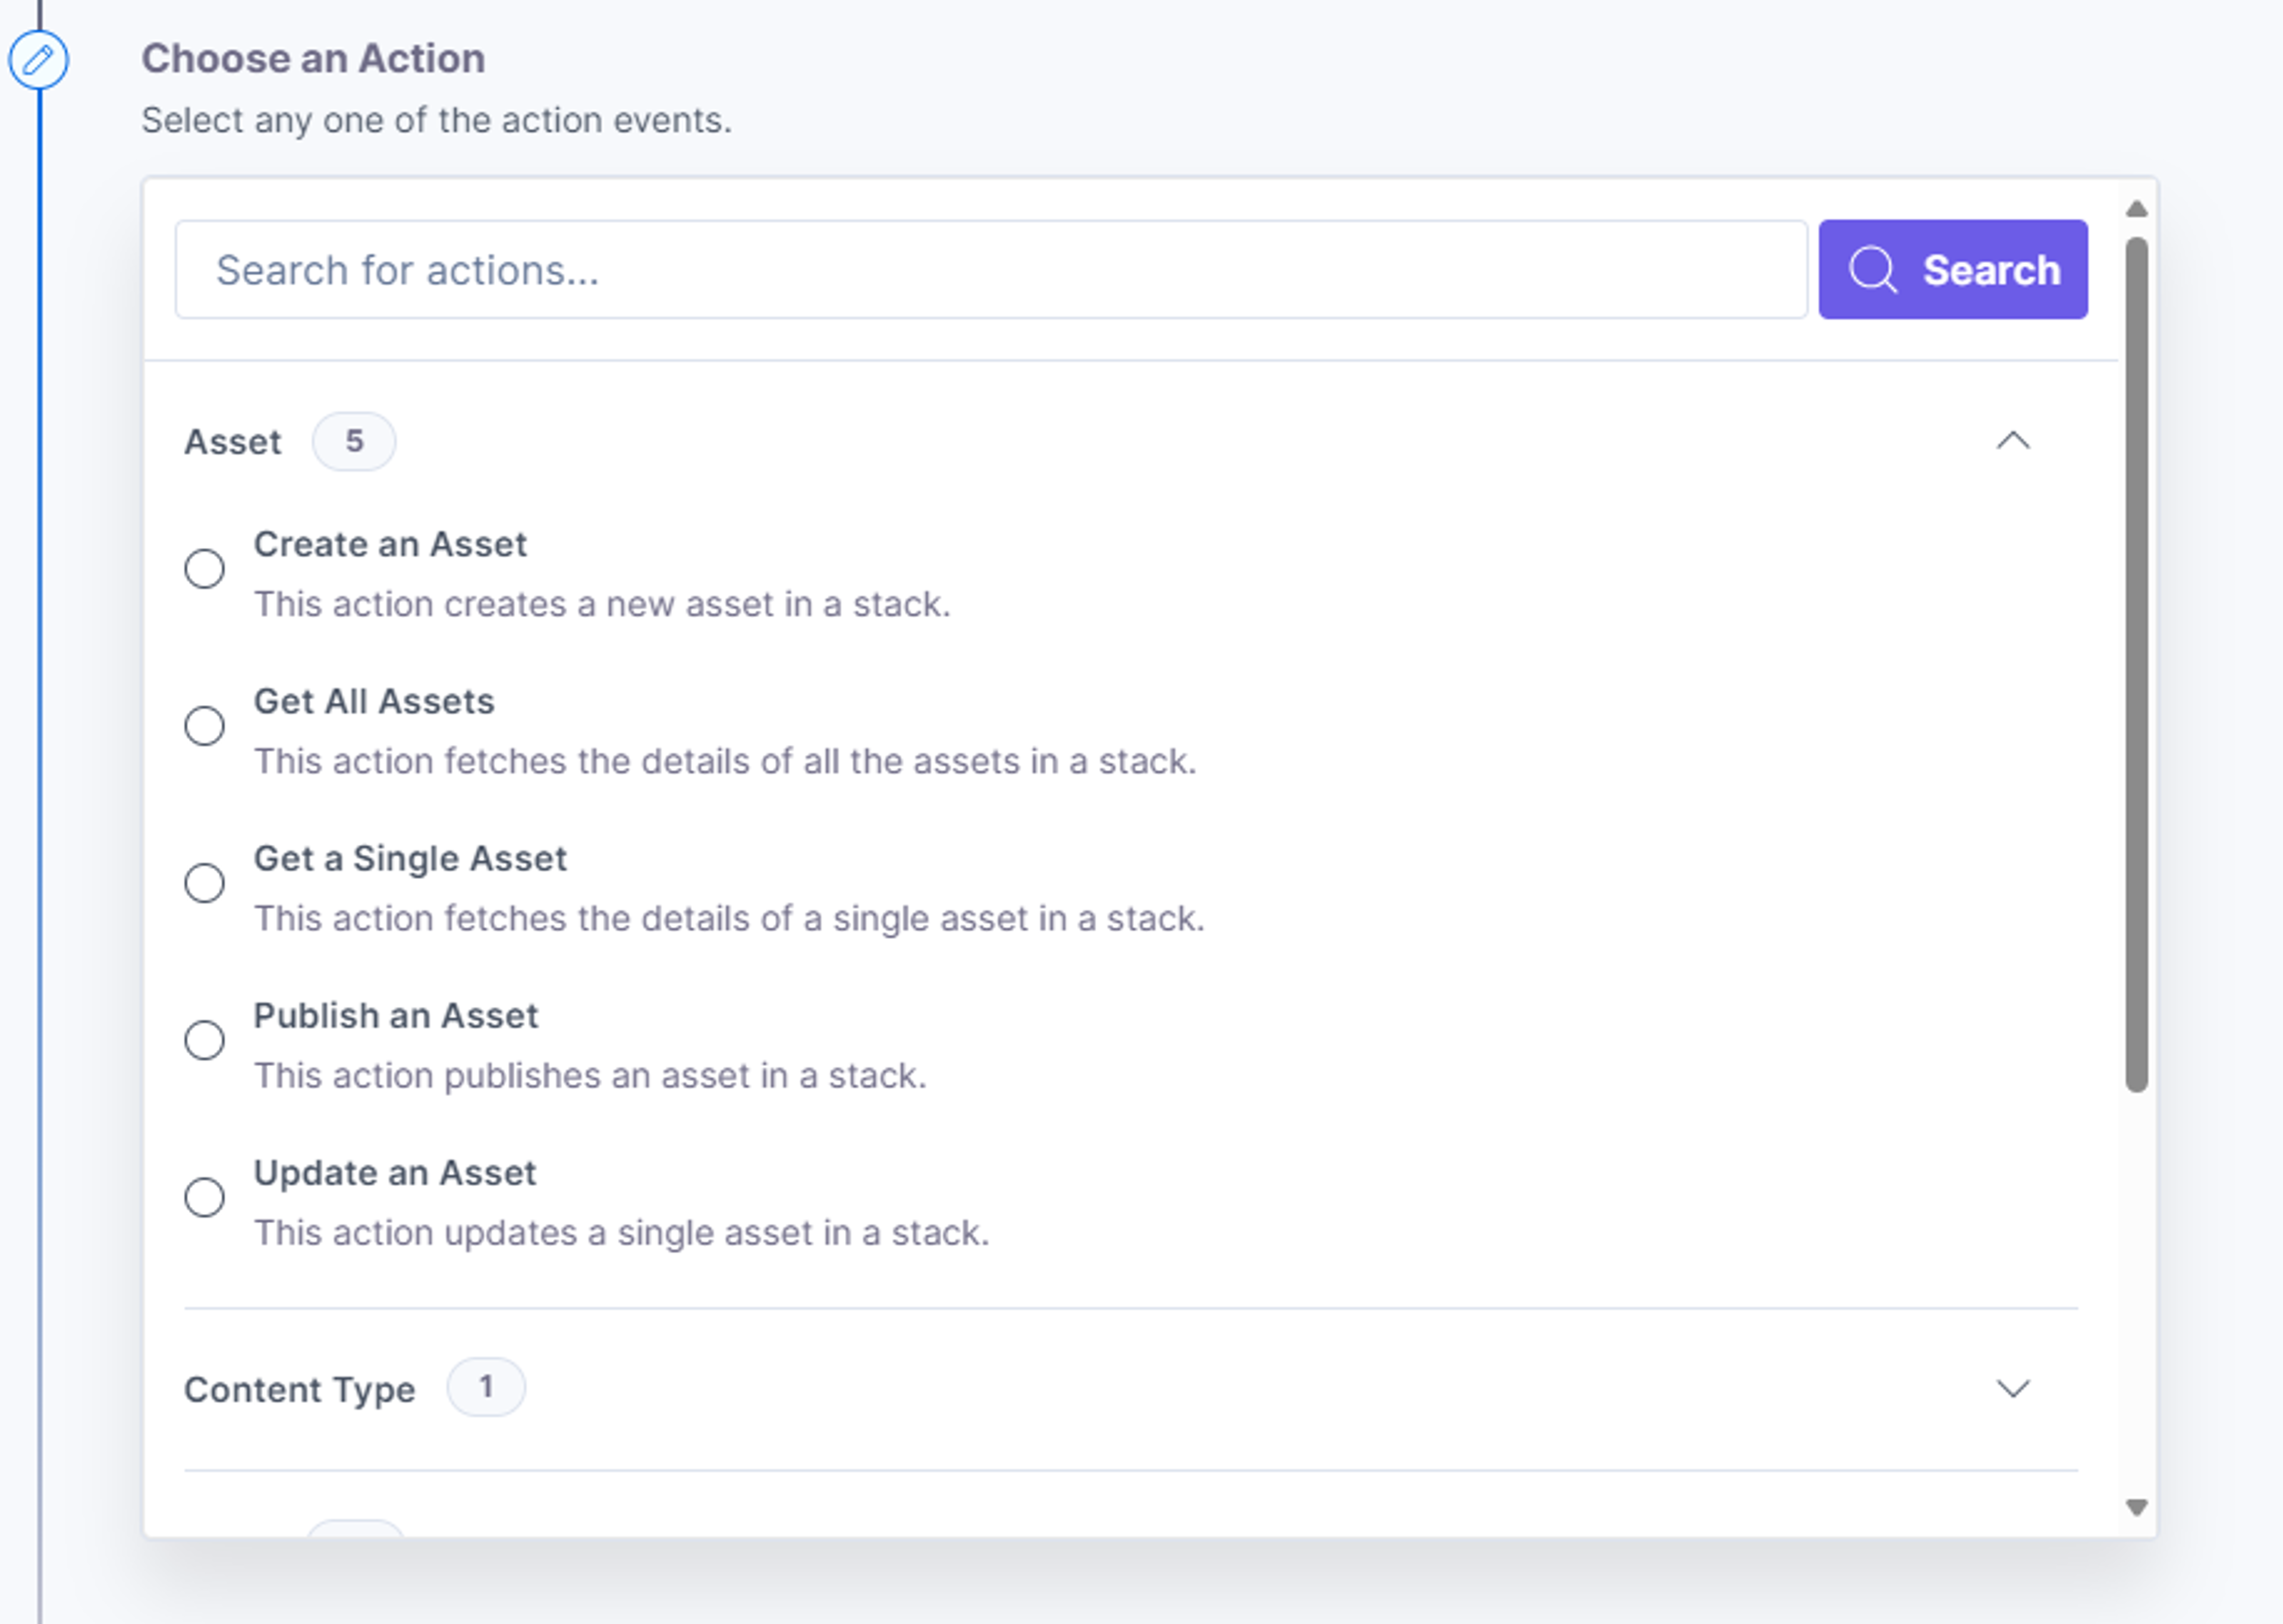Select the Create an Asset radio button

coord(204,569)
